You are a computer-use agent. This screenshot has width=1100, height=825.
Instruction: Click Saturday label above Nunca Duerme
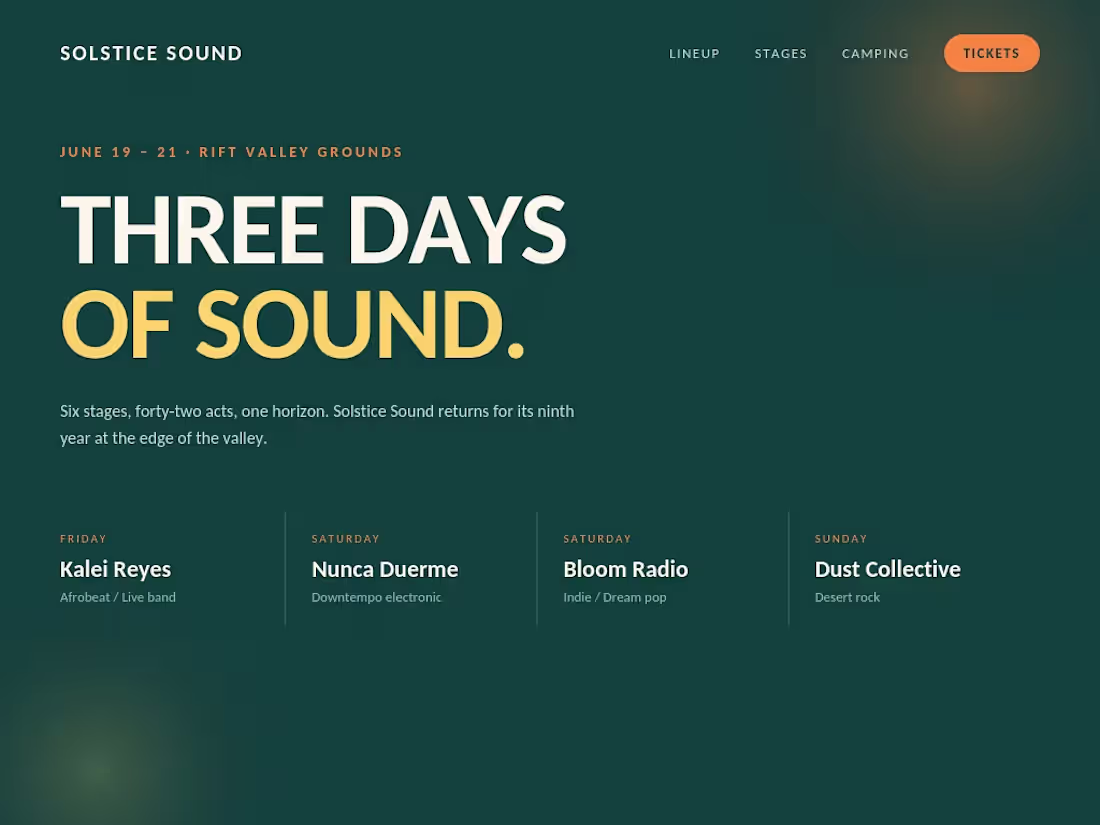[345, 539]
